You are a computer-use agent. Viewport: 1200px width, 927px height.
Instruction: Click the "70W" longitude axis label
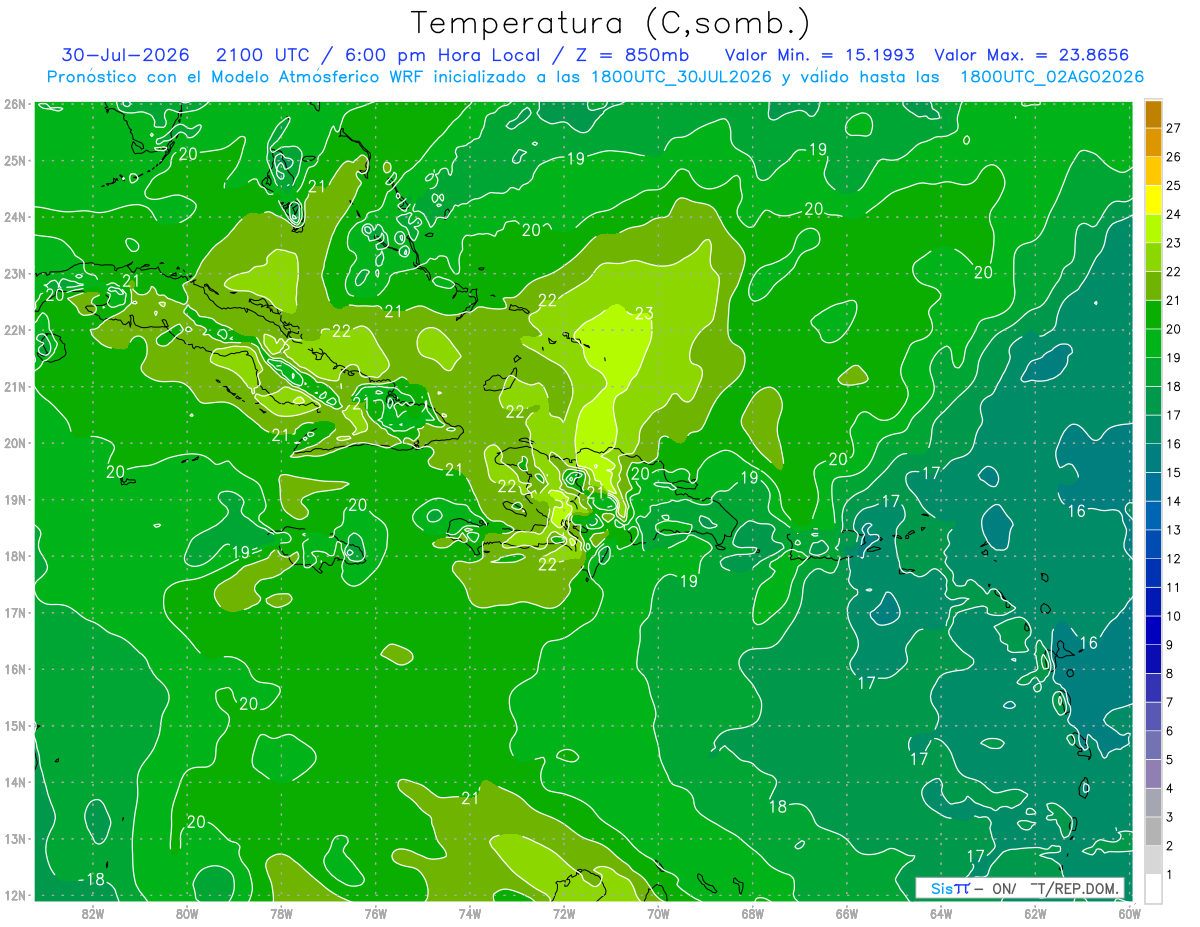click(x=658, y=912)
